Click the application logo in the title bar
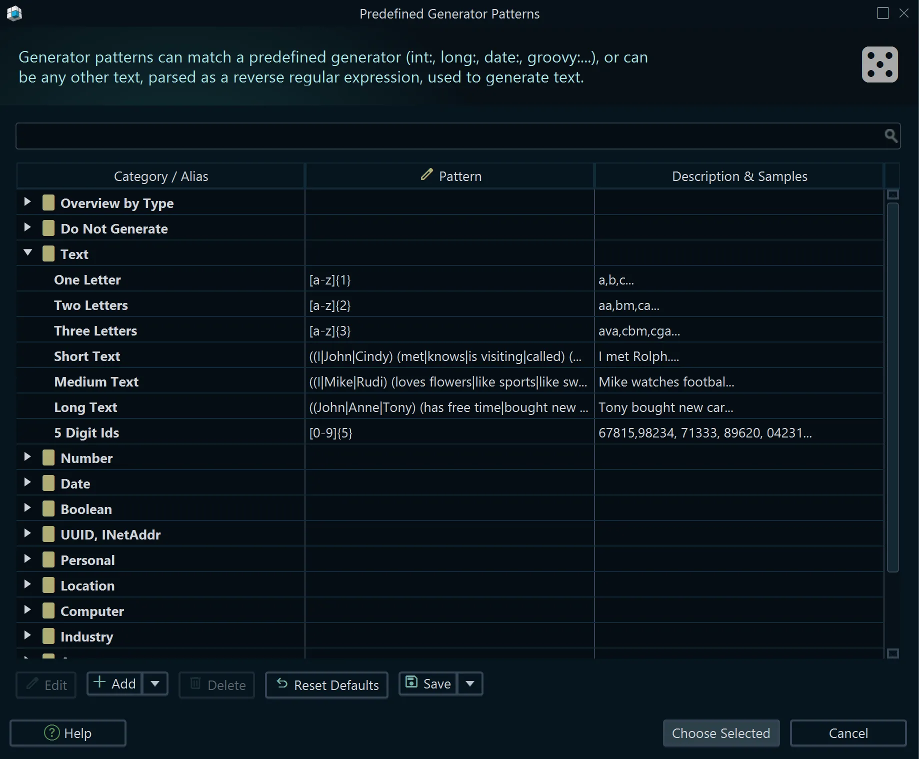The image size is (919, 759). pos(15,14)
